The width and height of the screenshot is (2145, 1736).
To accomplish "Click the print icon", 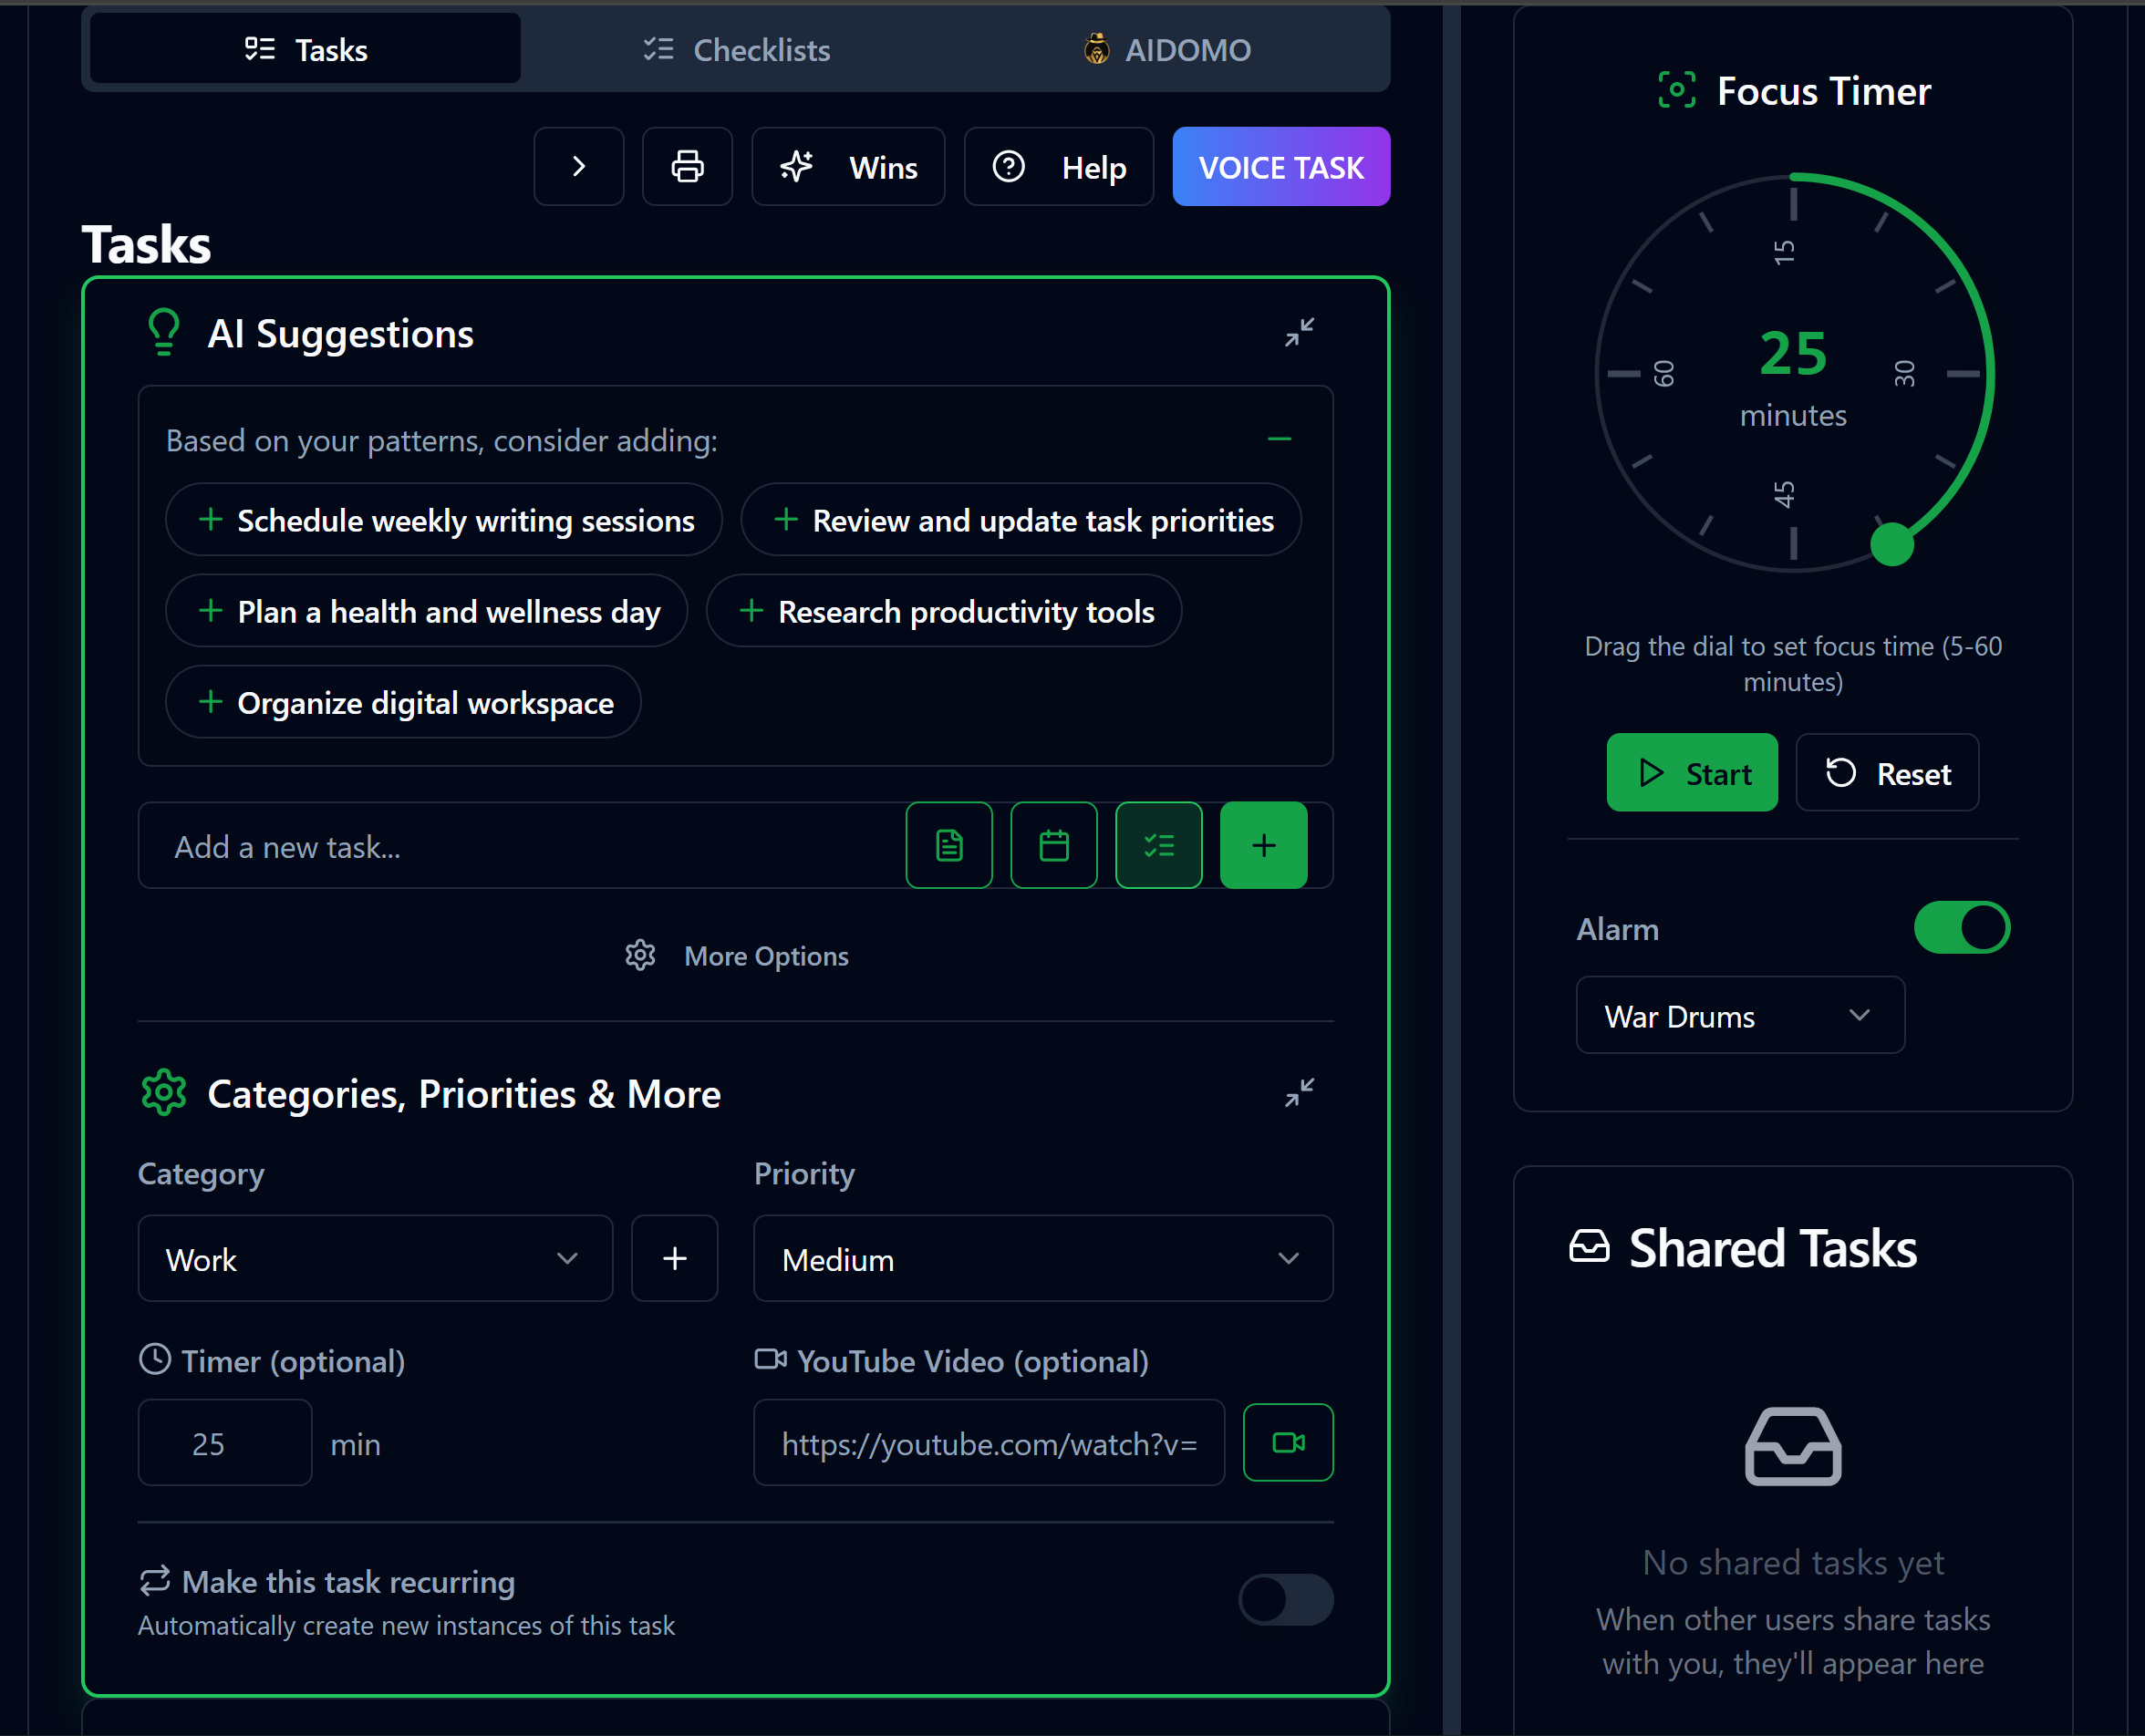I will click(x=687, y=166).
